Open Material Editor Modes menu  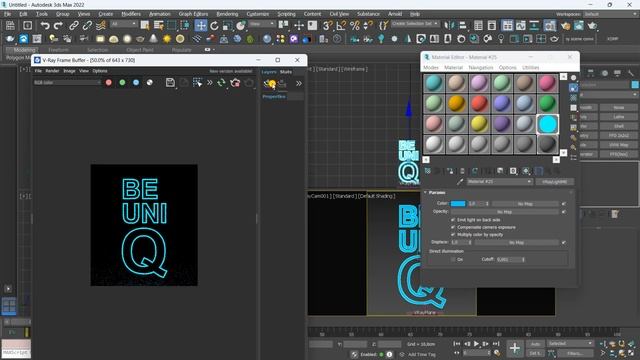pos(431,67)
